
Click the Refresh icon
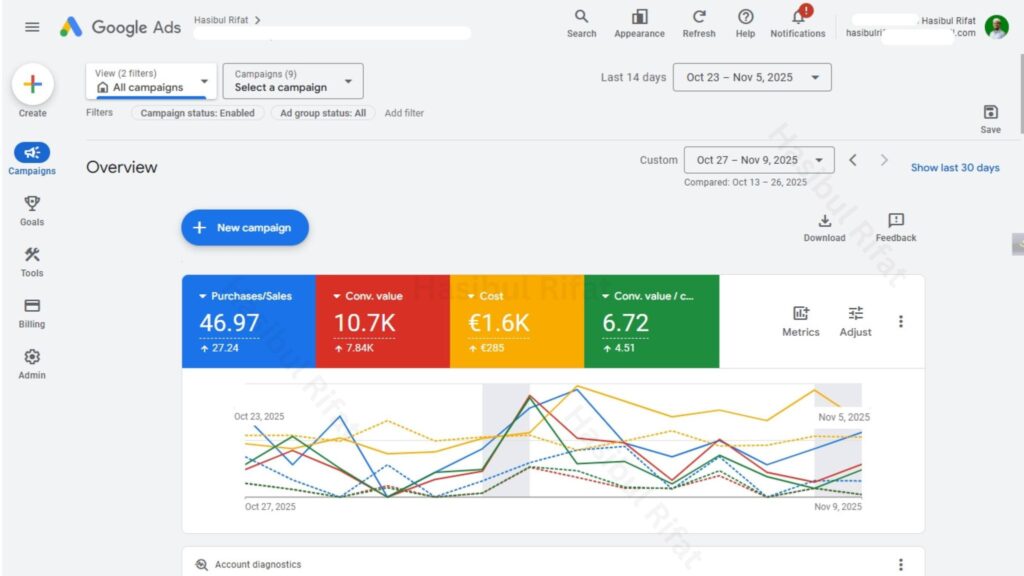point(699,17)
